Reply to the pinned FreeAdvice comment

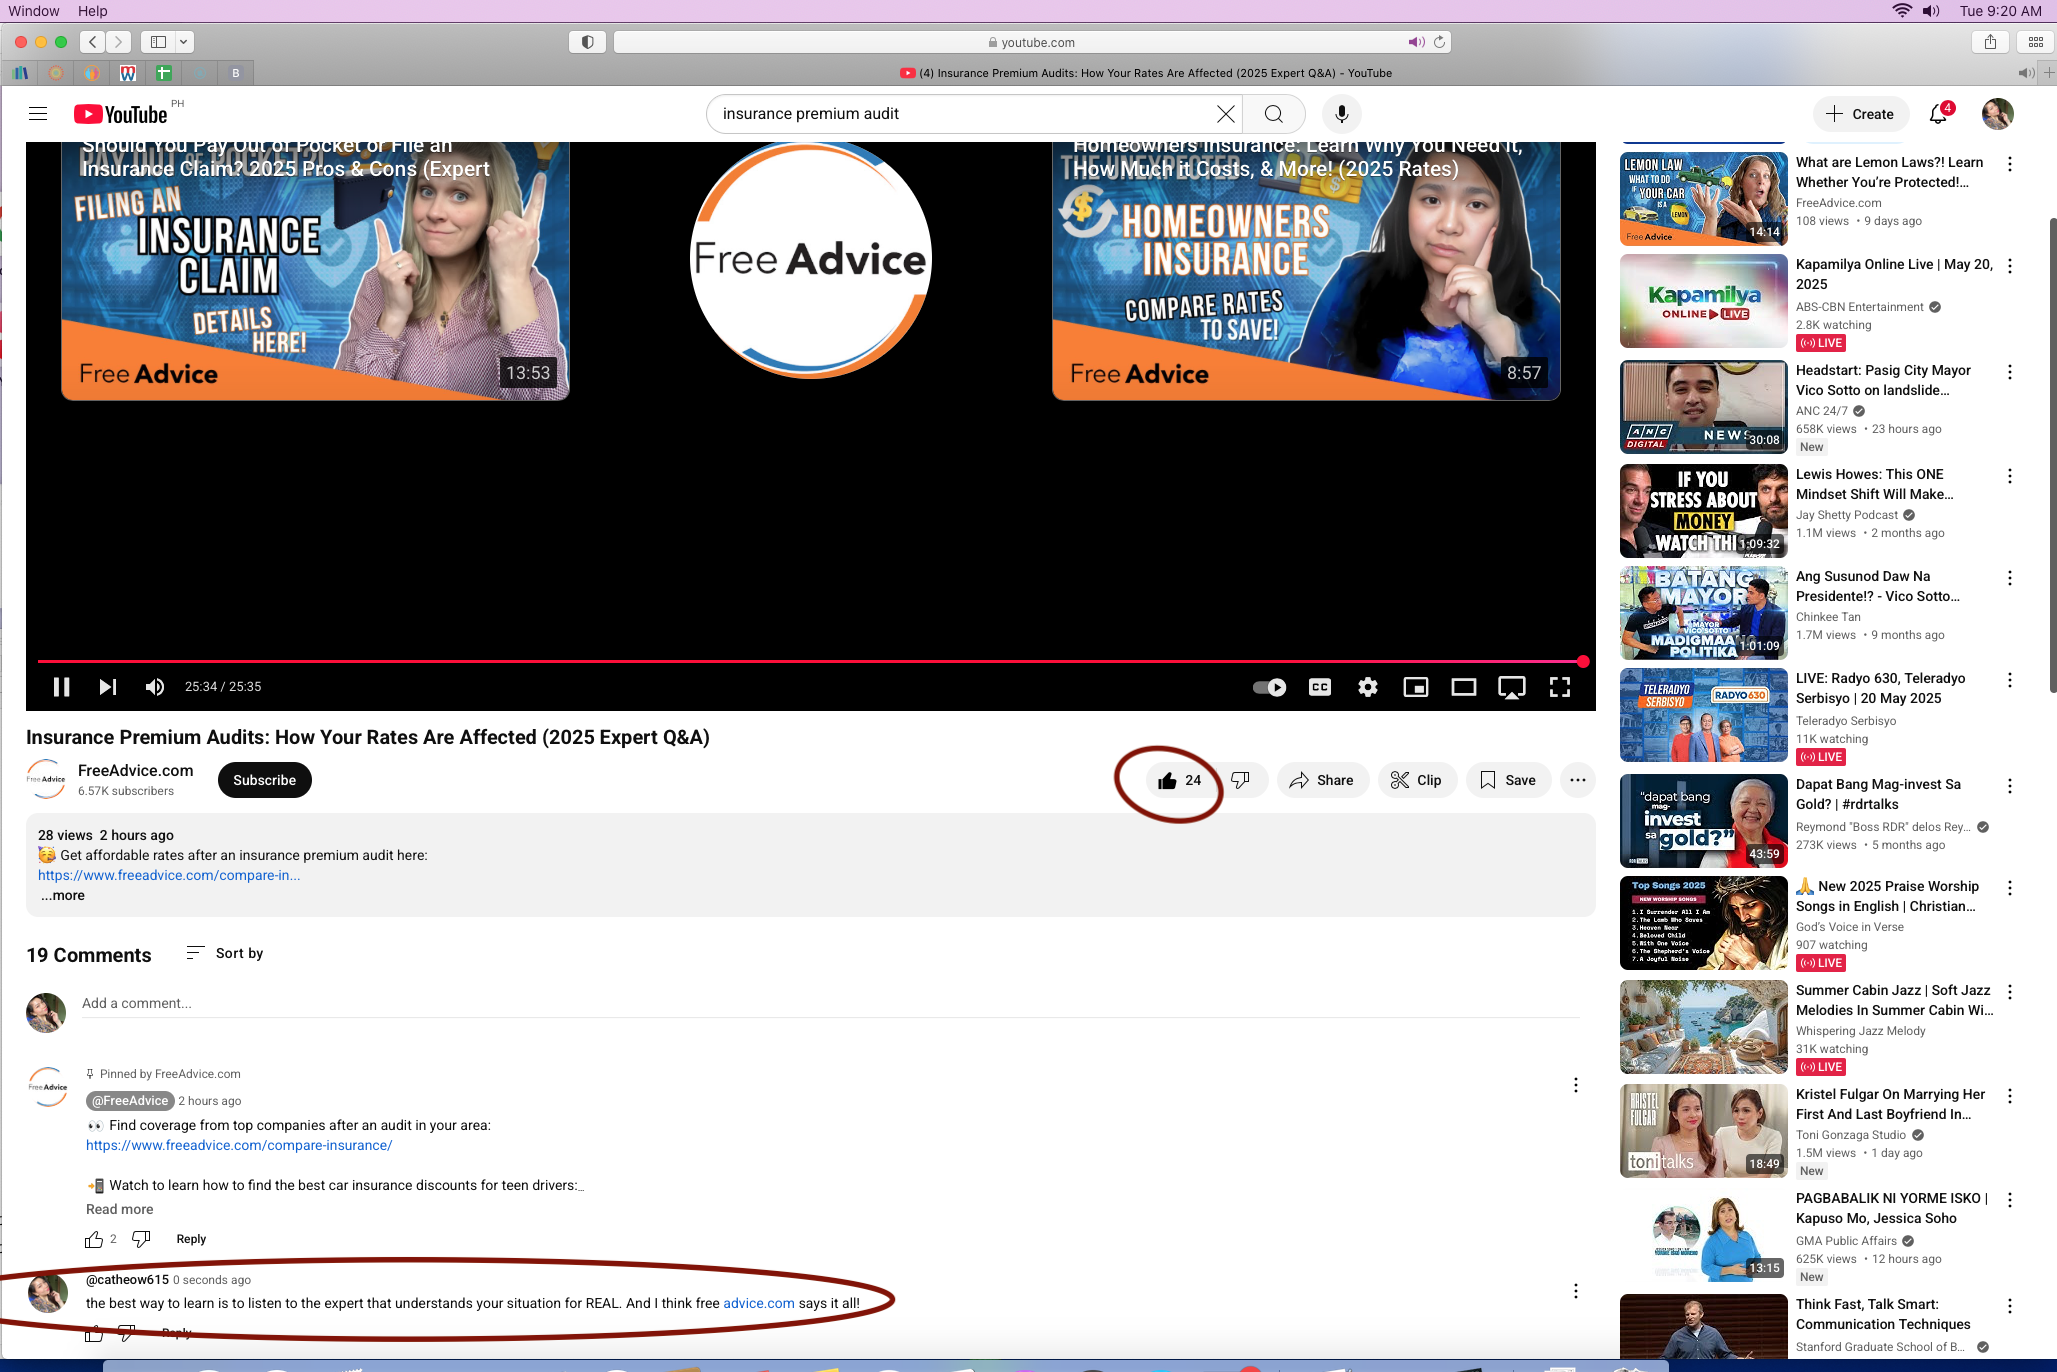click(x=191, y=1239)
